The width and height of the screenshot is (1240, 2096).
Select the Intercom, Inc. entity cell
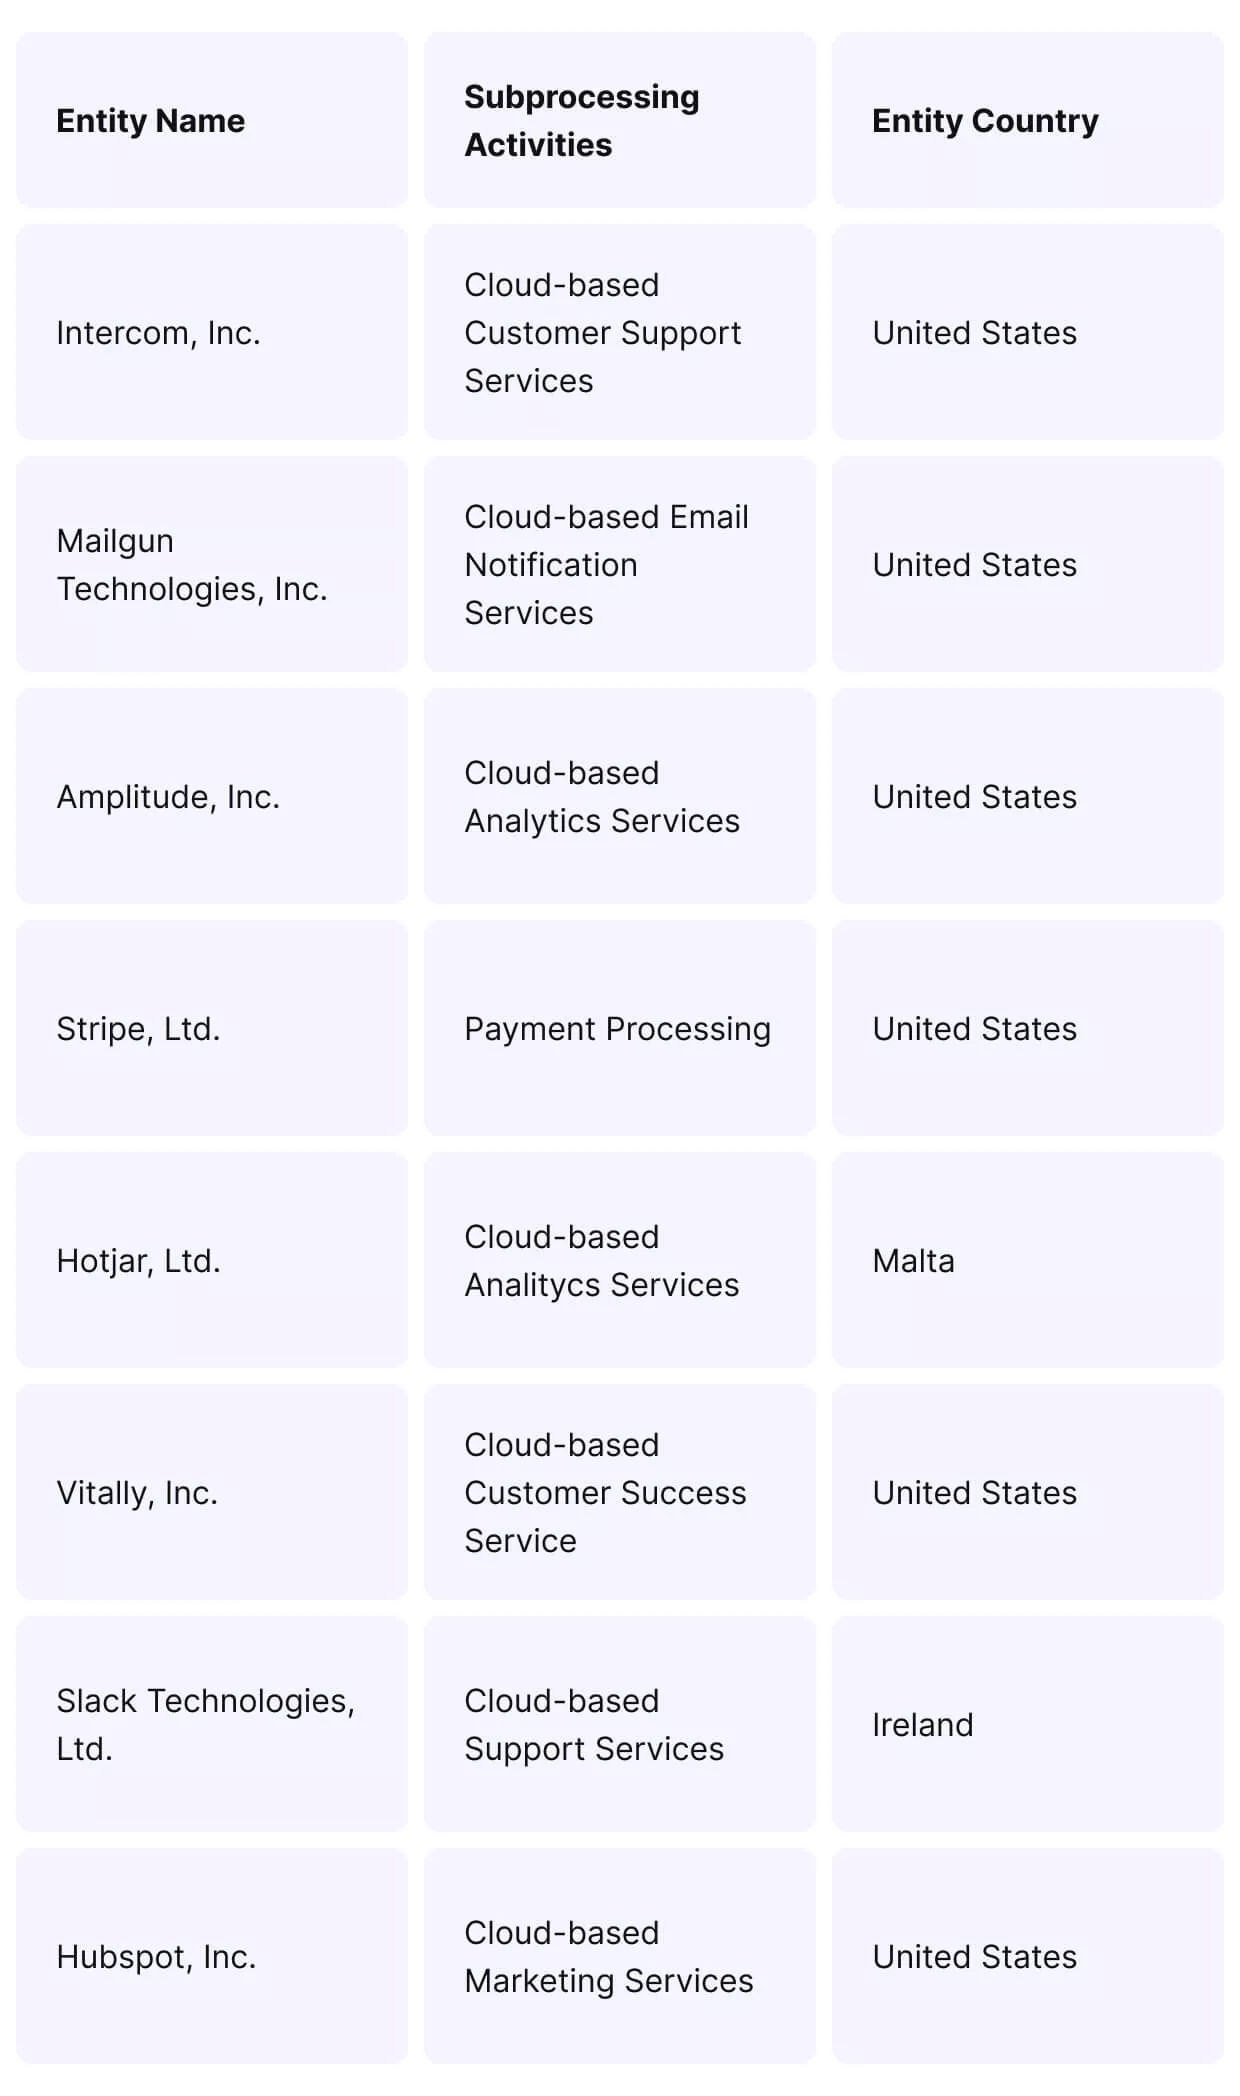pos(212,332)
